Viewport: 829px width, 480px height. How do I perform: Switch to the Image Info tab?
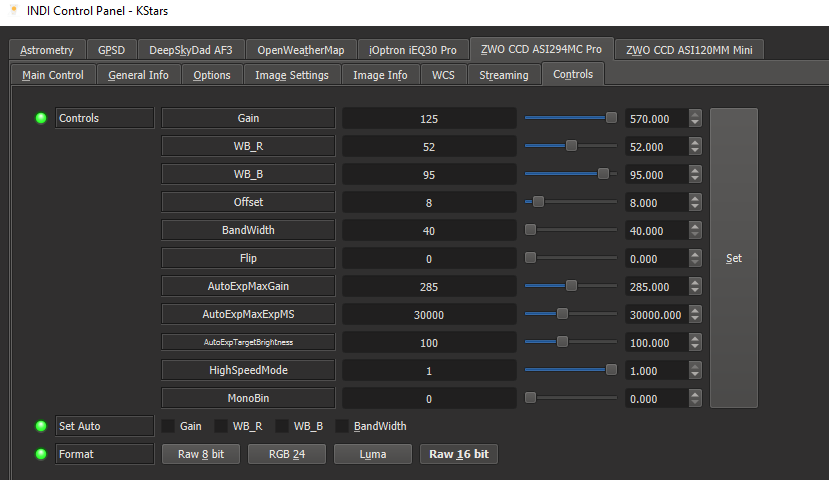click(380, 75)
